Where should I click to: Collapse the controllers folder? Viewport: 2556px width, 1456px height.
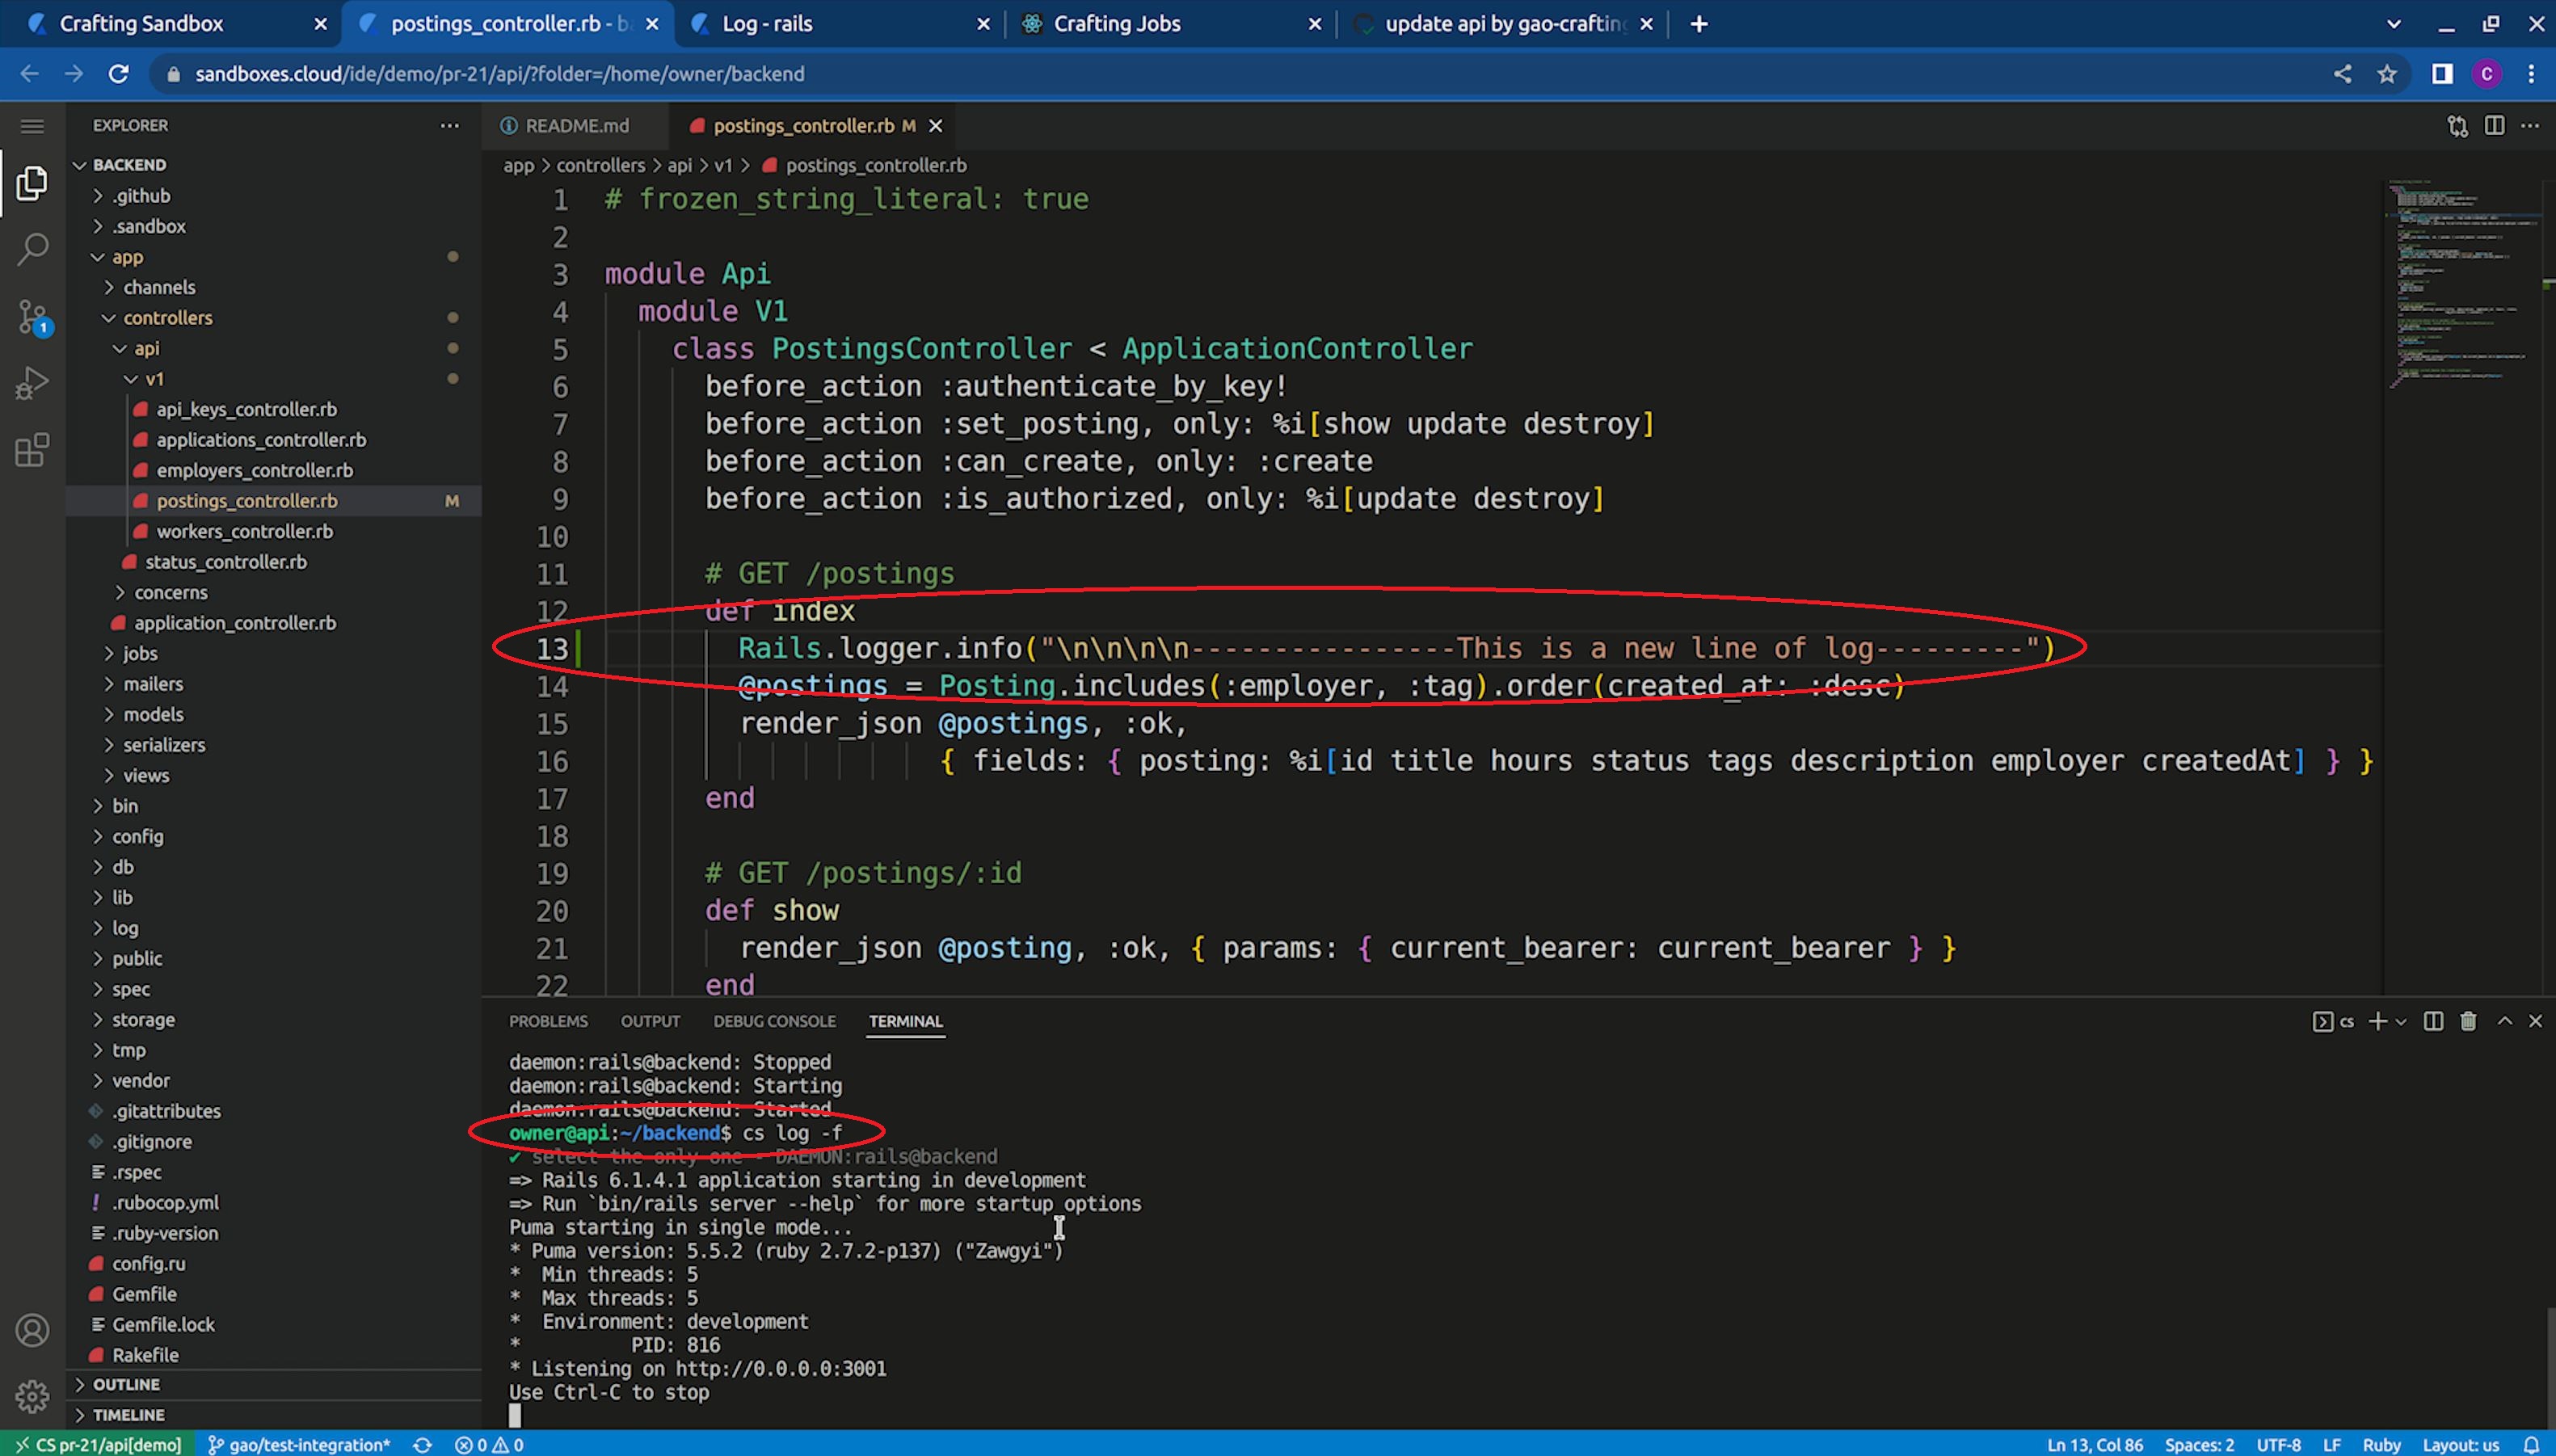tap(167, 317)
